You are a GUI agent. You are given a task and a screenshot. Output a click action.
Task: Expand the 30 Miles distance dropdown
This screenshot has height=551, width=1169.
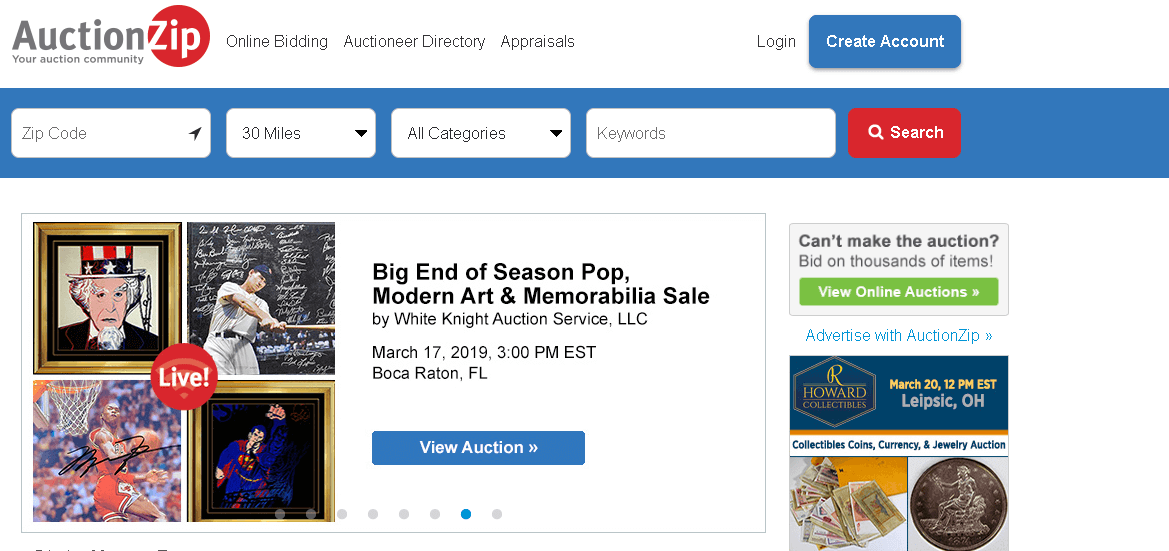coord(300,133)
